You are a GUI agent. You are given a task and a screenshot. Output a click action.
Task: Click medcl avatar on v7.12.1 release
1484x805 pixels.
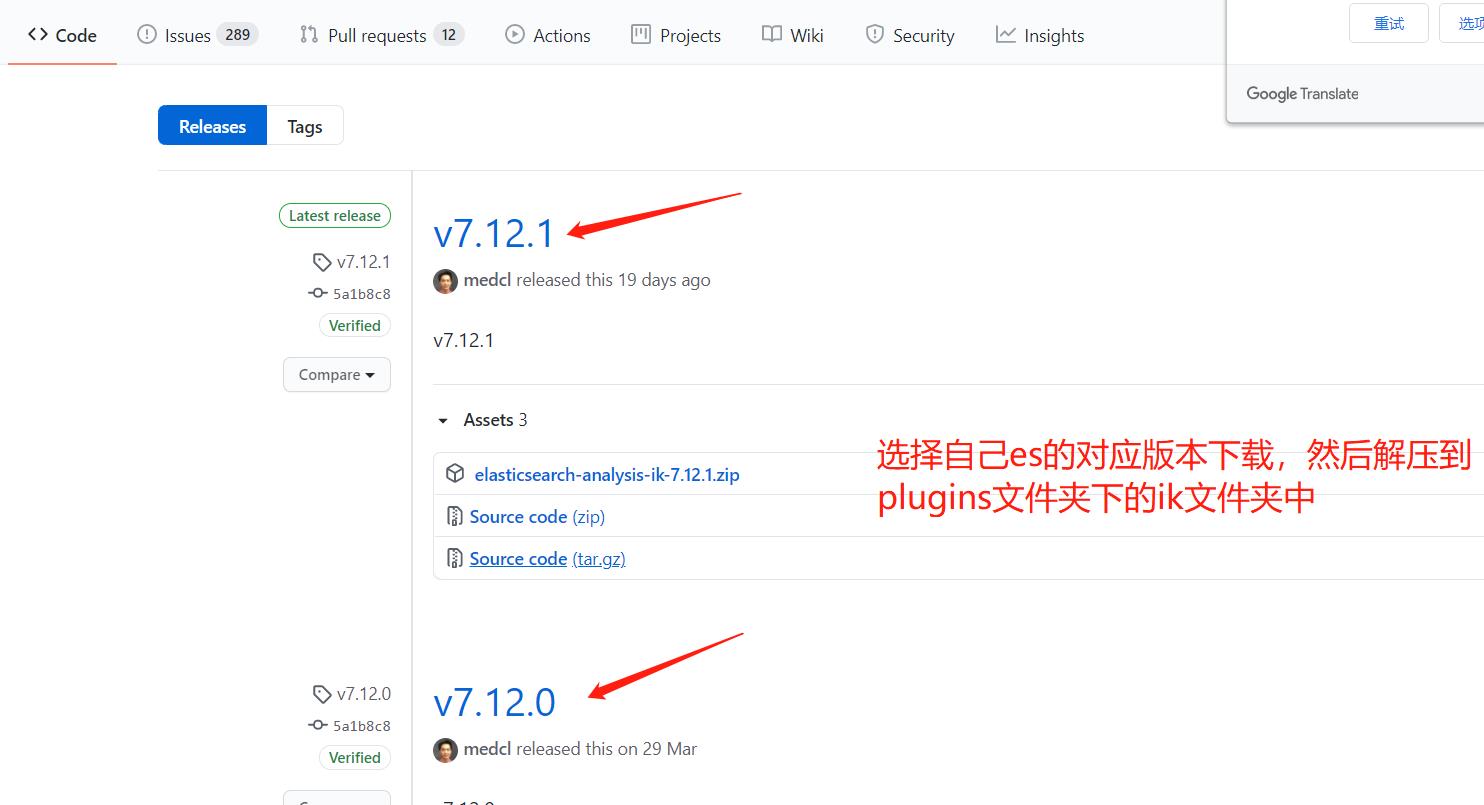pyautogui.click(x=445, y=281)
